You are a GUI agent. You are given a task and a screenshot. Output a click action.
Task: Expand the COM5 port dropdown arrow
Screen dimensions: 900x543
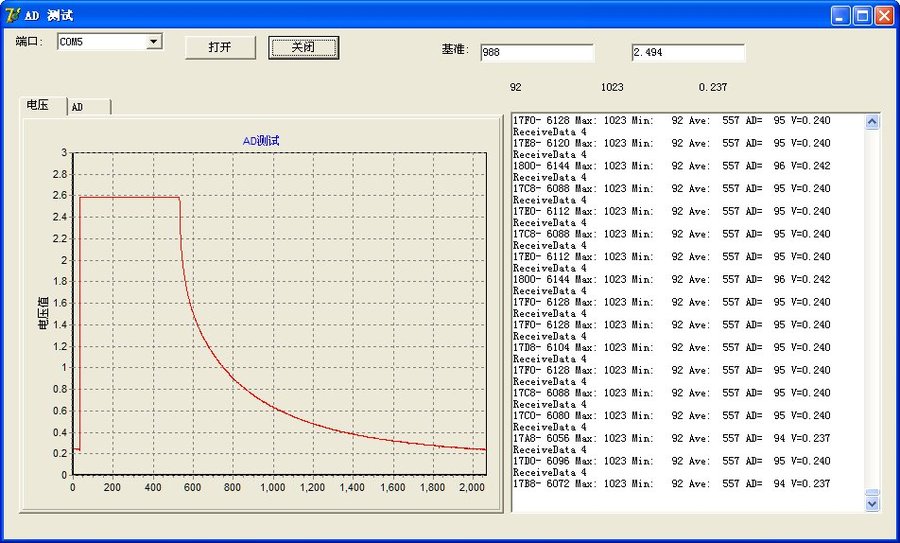tap(154, 42)
